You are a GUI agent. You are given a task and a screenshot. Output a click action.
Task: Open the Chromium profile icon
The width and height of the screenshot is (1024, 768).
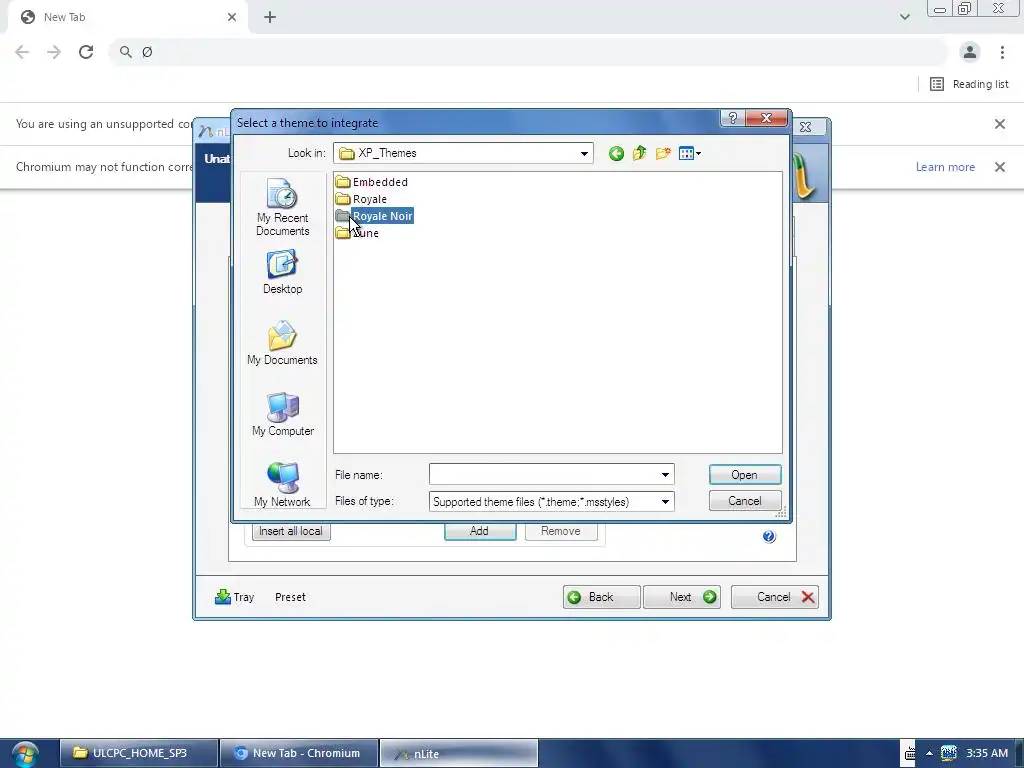[x=970, y=52]
